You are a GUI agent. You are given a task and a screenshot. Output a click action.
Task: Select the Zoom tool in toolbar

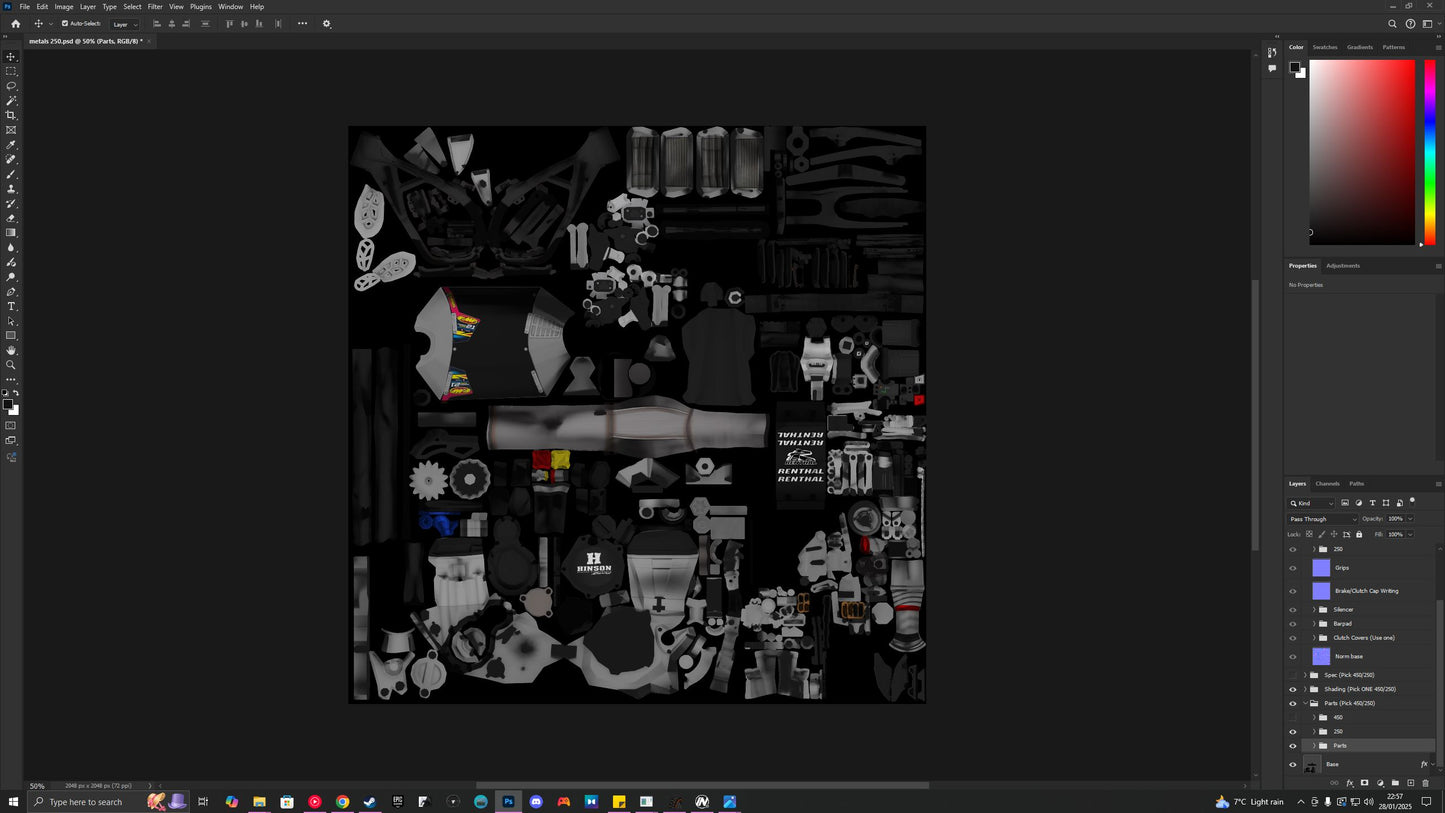11,365
